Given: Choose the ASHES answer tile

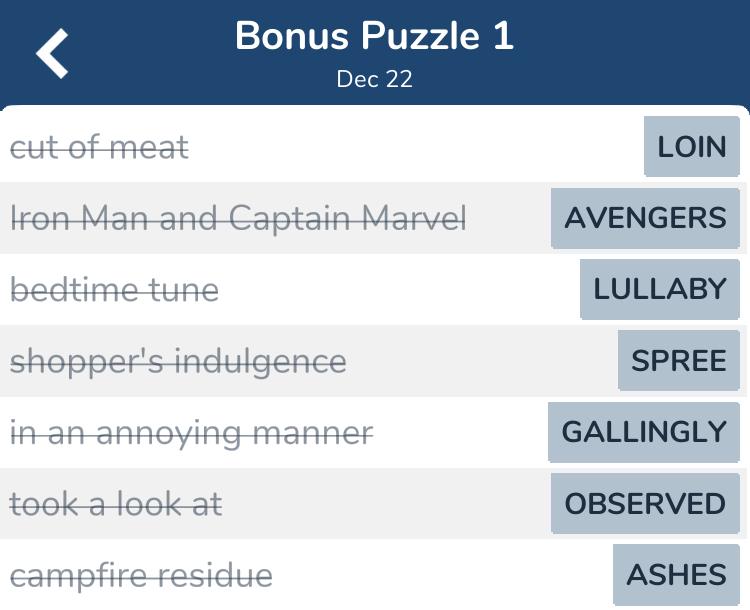Looking at the screenshot, I should (x=676, y=575).
